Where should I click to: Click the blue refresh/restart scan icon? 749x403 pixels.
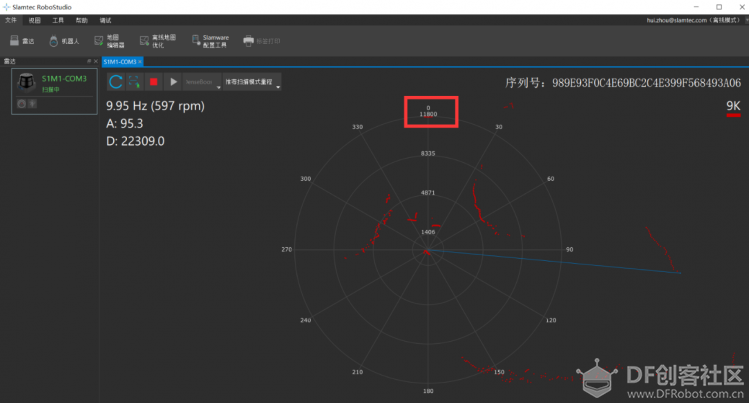pos(116,82)
